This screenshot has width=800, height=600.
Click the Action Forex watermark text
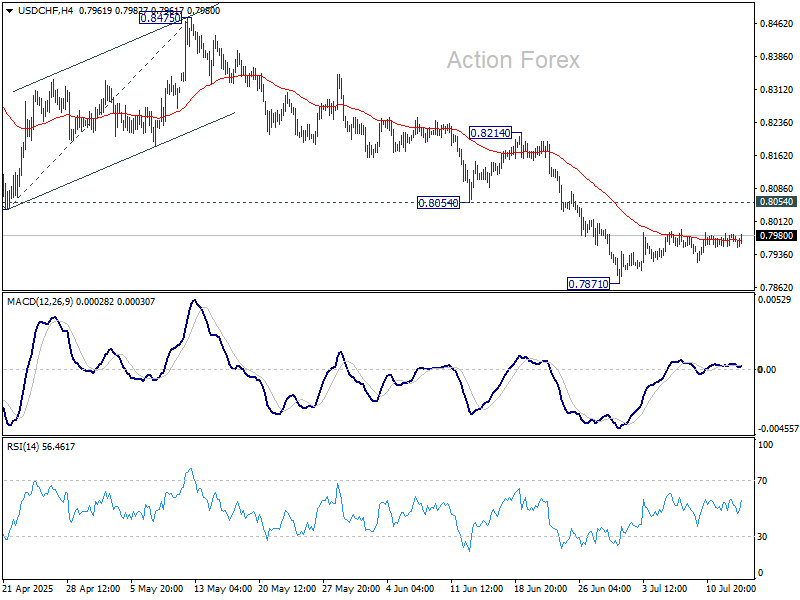point(512,61)
